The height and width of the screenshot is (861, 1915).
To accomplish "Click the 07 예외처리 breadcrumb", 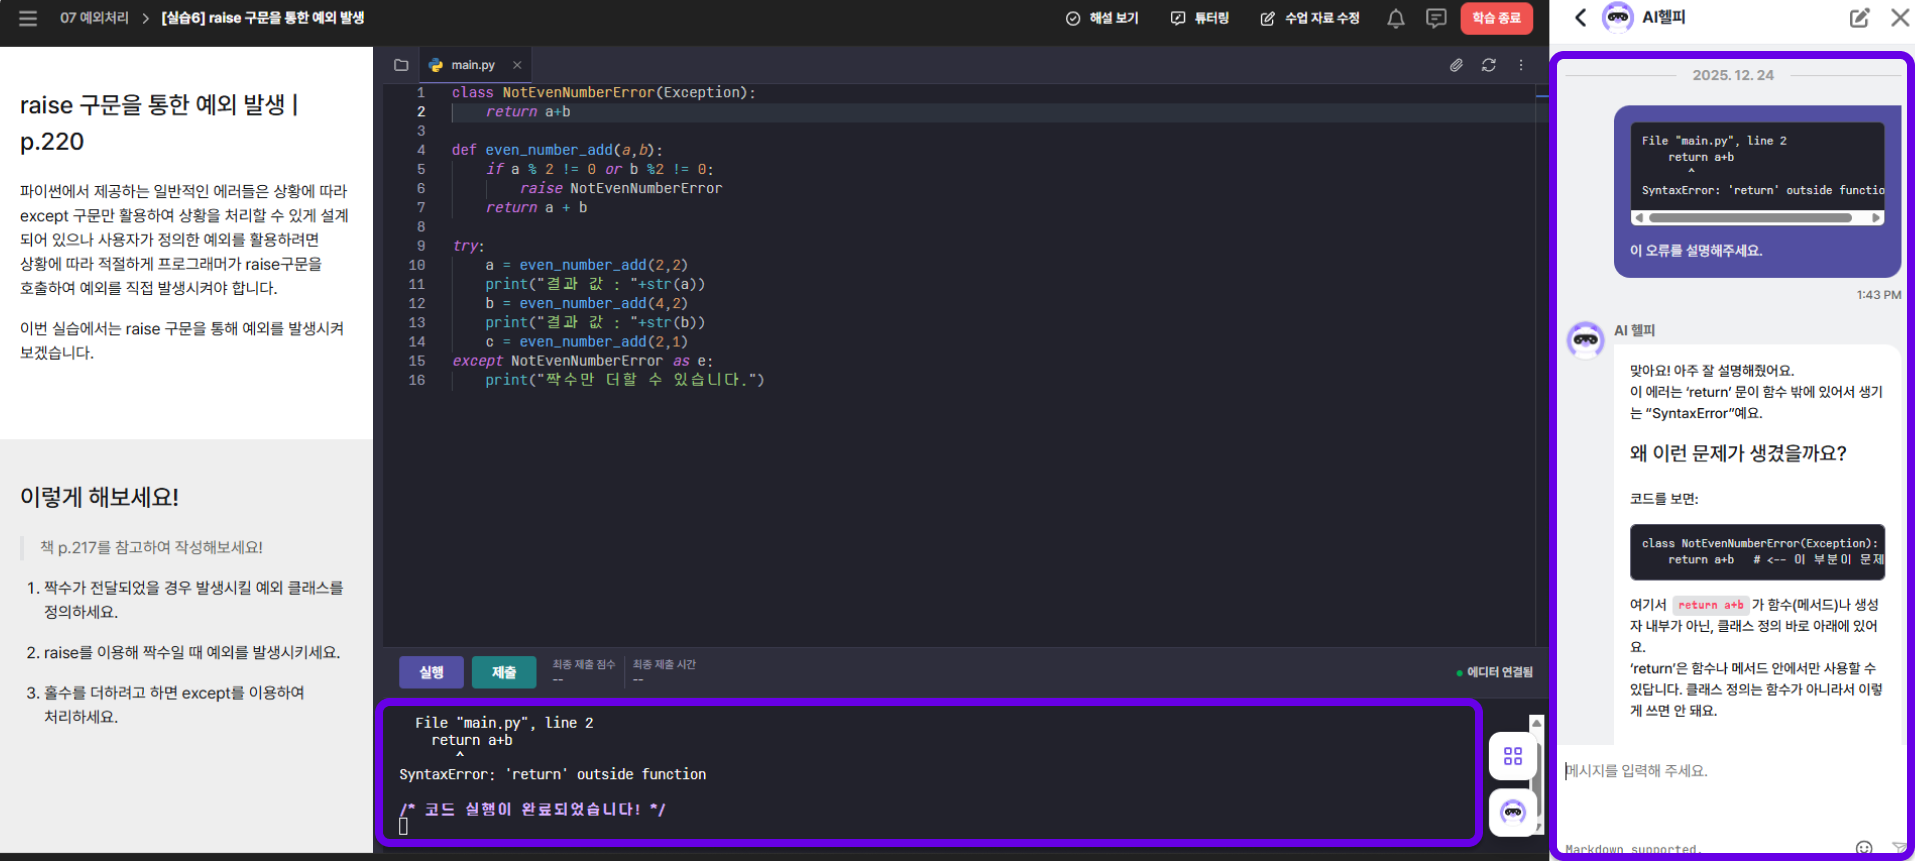I will [x=94, y=18].
